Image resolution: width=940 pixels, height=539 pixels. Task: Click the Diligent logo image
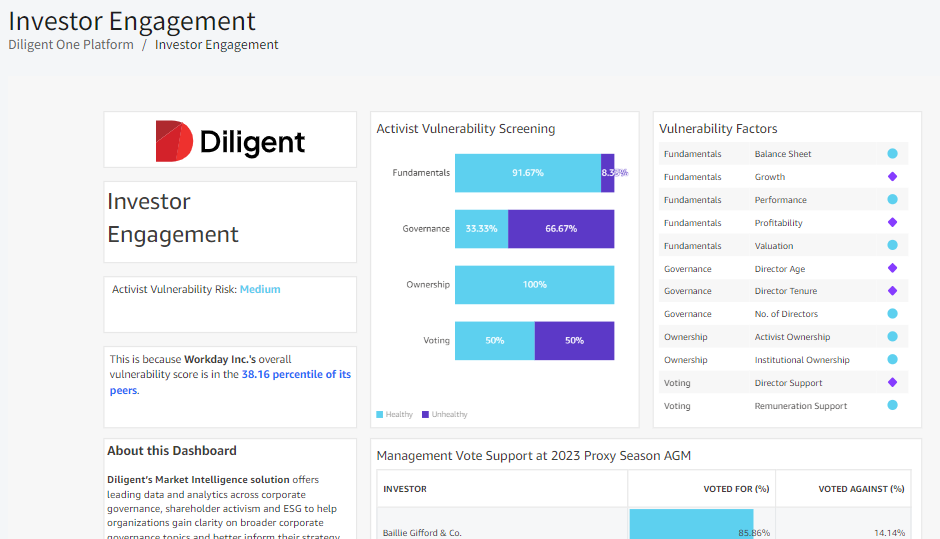tap(230, 141)
